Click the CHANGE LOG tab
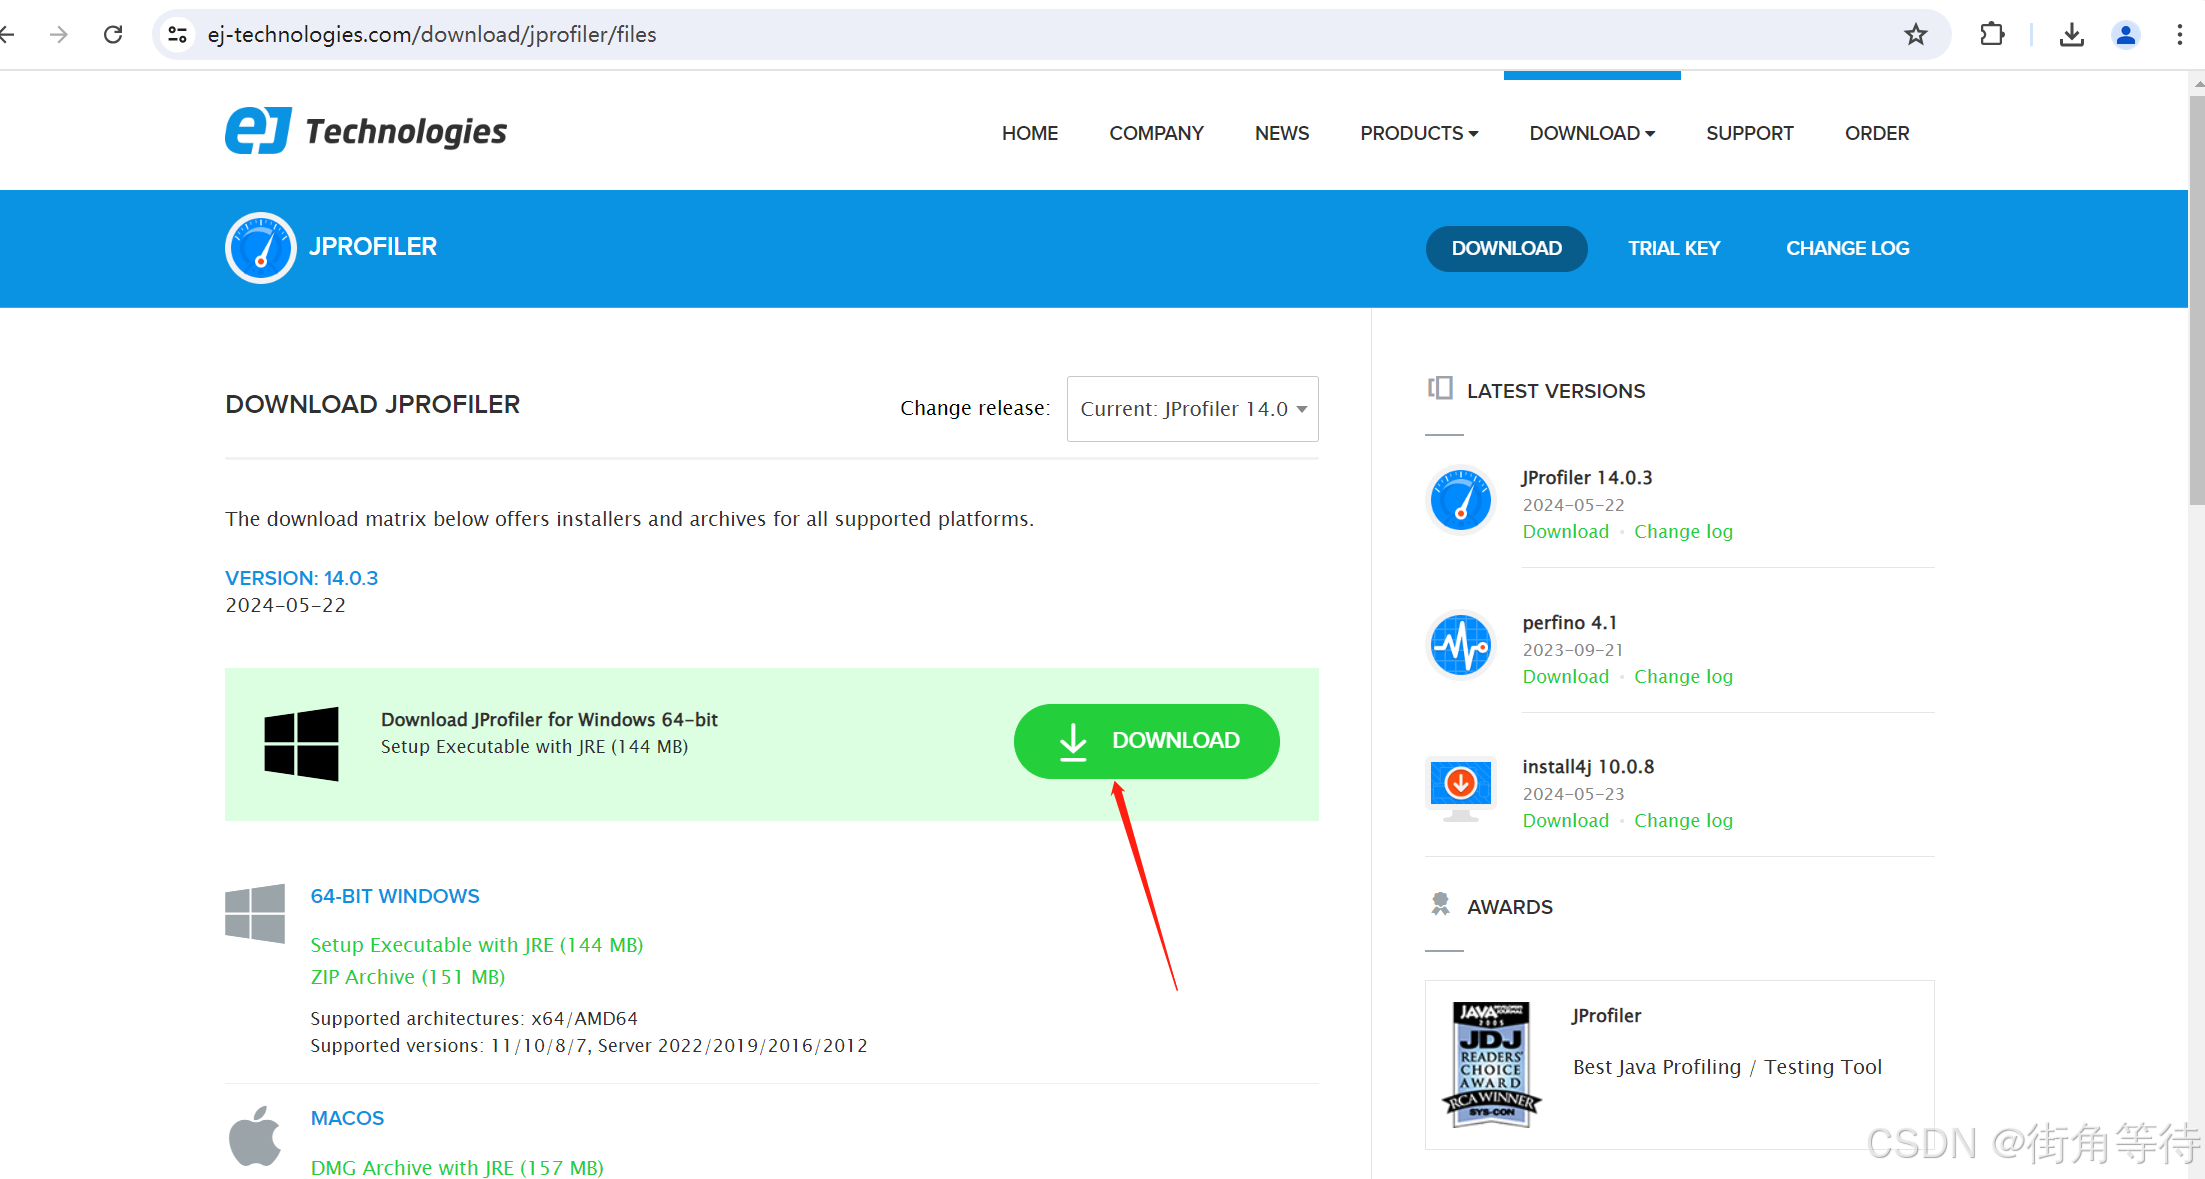The height and width of the screenshot is (1179, 2205). [1849, 248]
